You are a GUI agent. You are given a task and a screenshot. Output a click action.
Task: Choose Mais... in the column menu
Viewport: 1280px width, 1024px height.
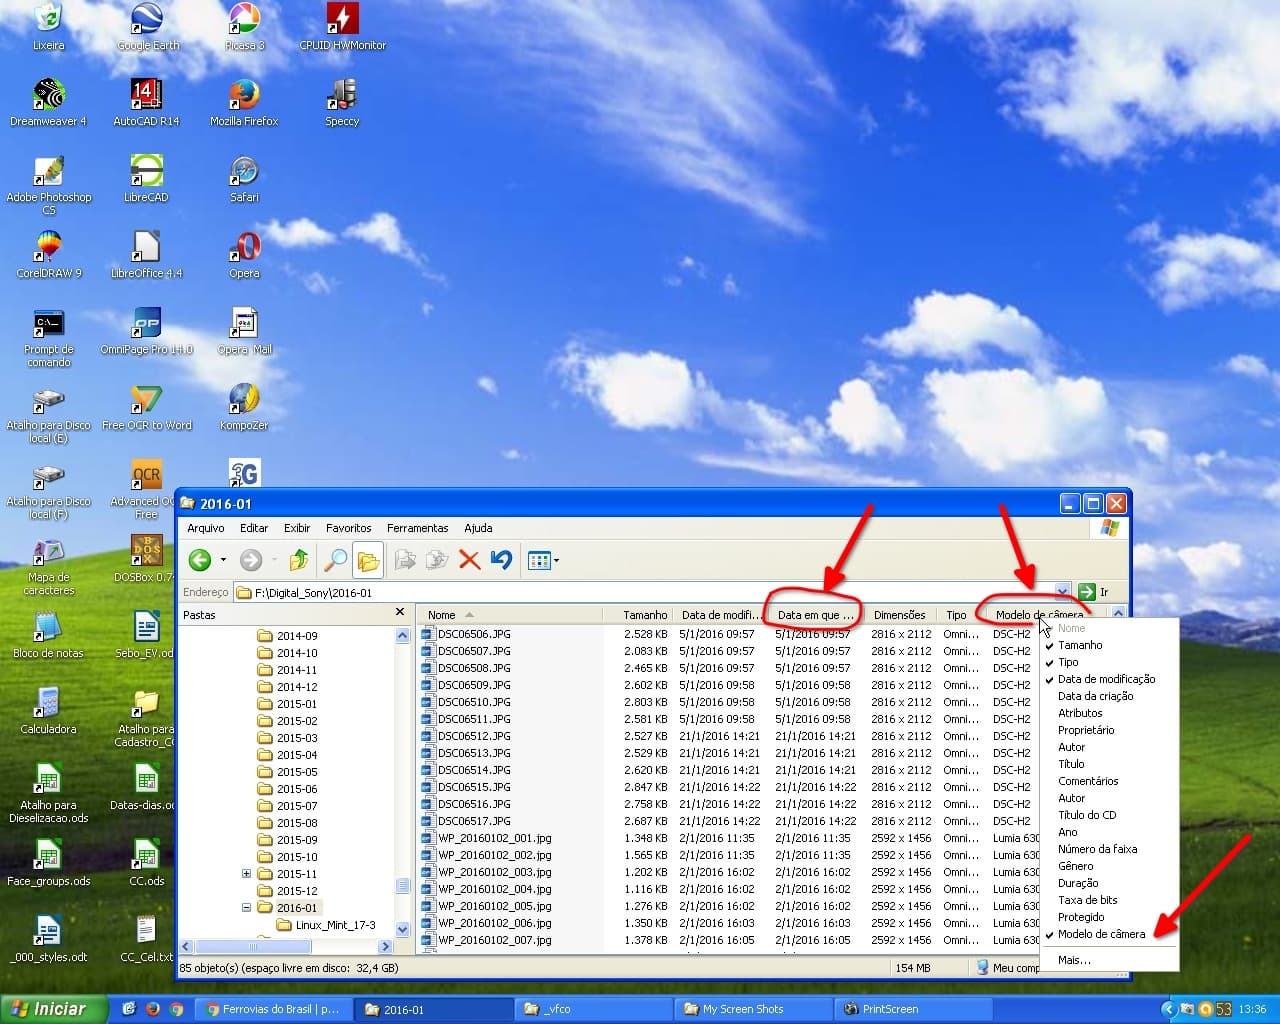tap(1074, 960)
